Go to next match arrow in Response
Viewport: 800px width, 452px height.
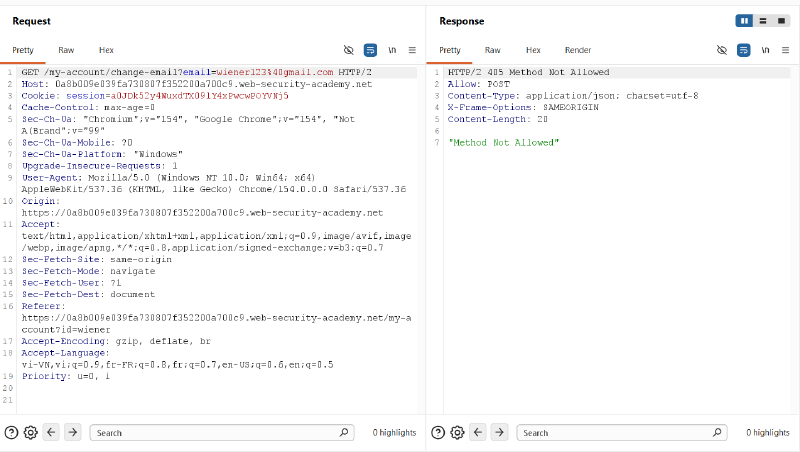[x=499, y=432]
